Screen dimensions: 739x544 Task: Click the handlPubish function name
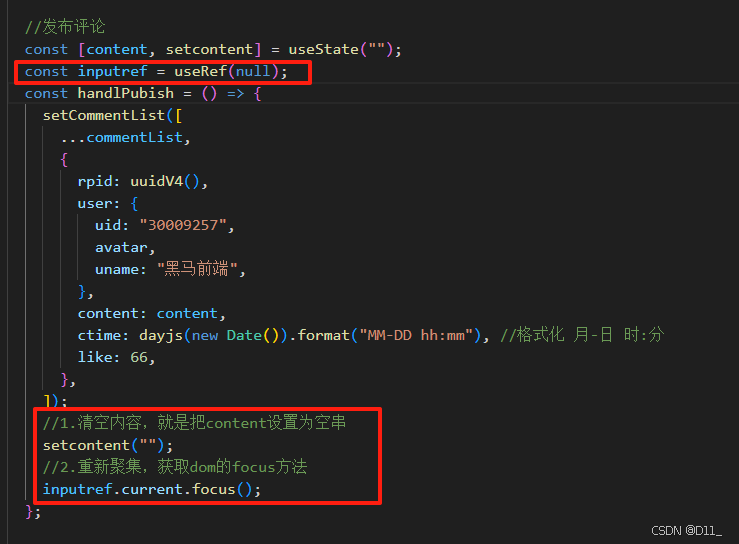click(125, 93)
